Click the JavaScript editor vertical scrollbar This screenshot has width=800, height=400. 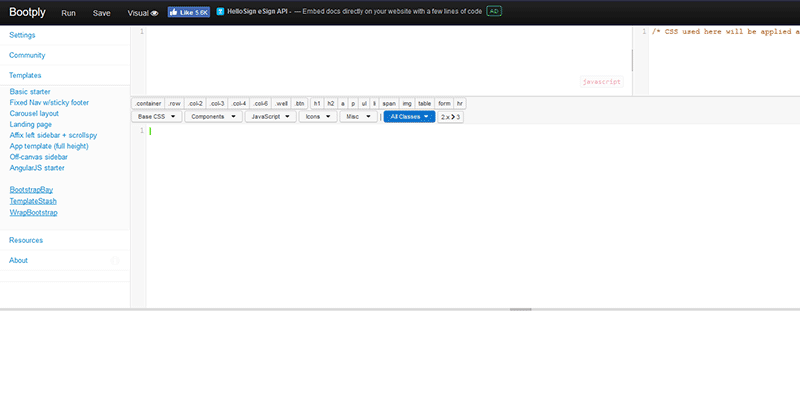pos(632,60)
